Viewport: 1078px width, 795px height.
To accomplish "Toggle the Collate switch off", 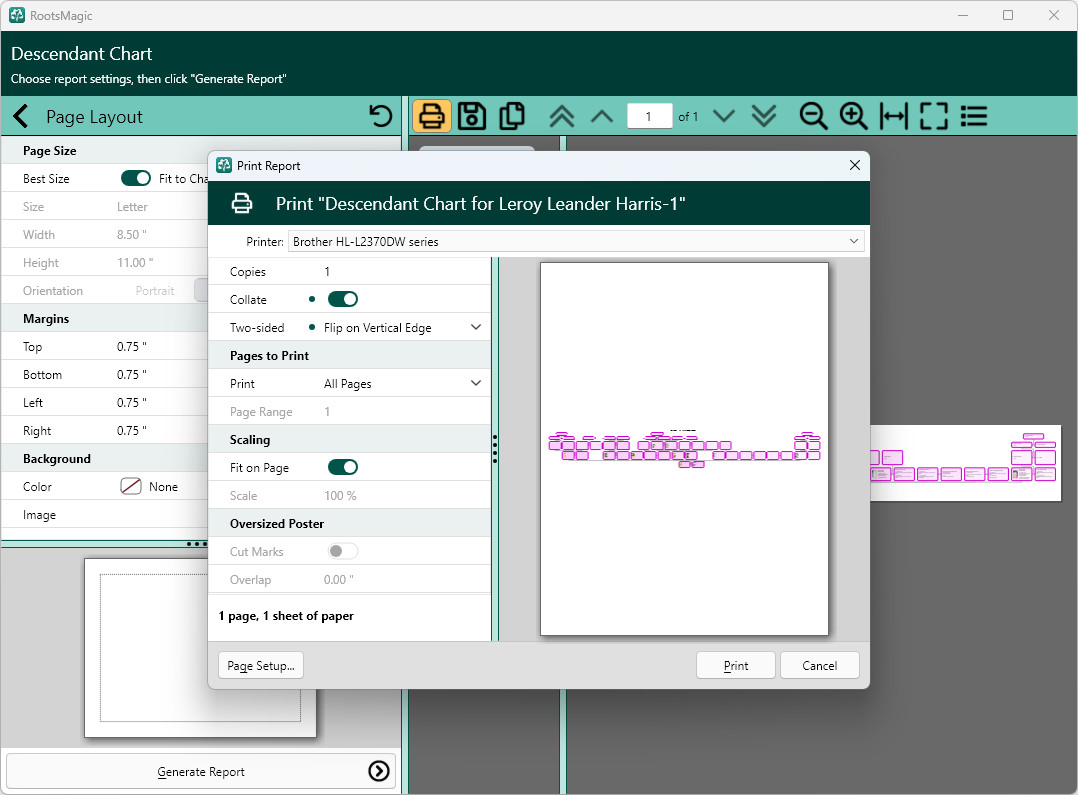I will 343,299.
